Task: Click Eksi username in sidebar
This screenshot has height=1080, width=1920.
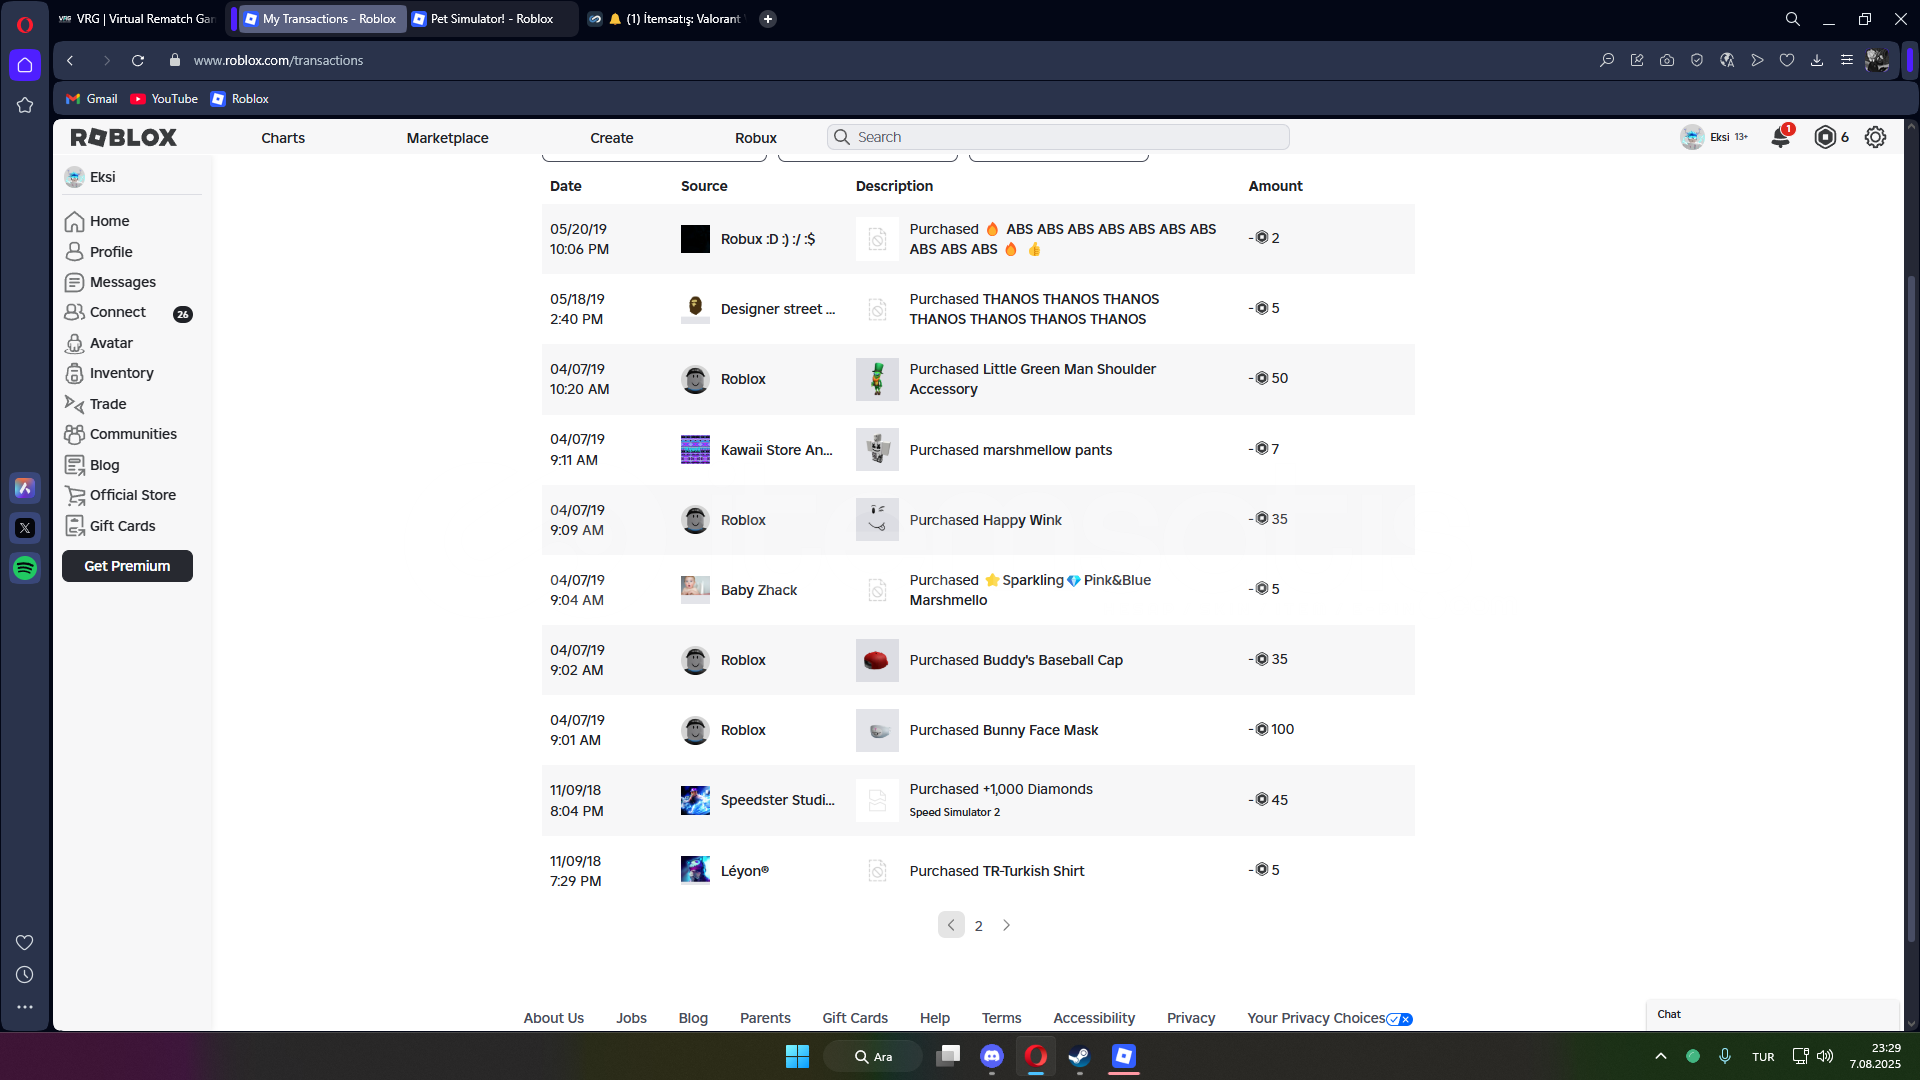Action: click(x=102, y=177)
